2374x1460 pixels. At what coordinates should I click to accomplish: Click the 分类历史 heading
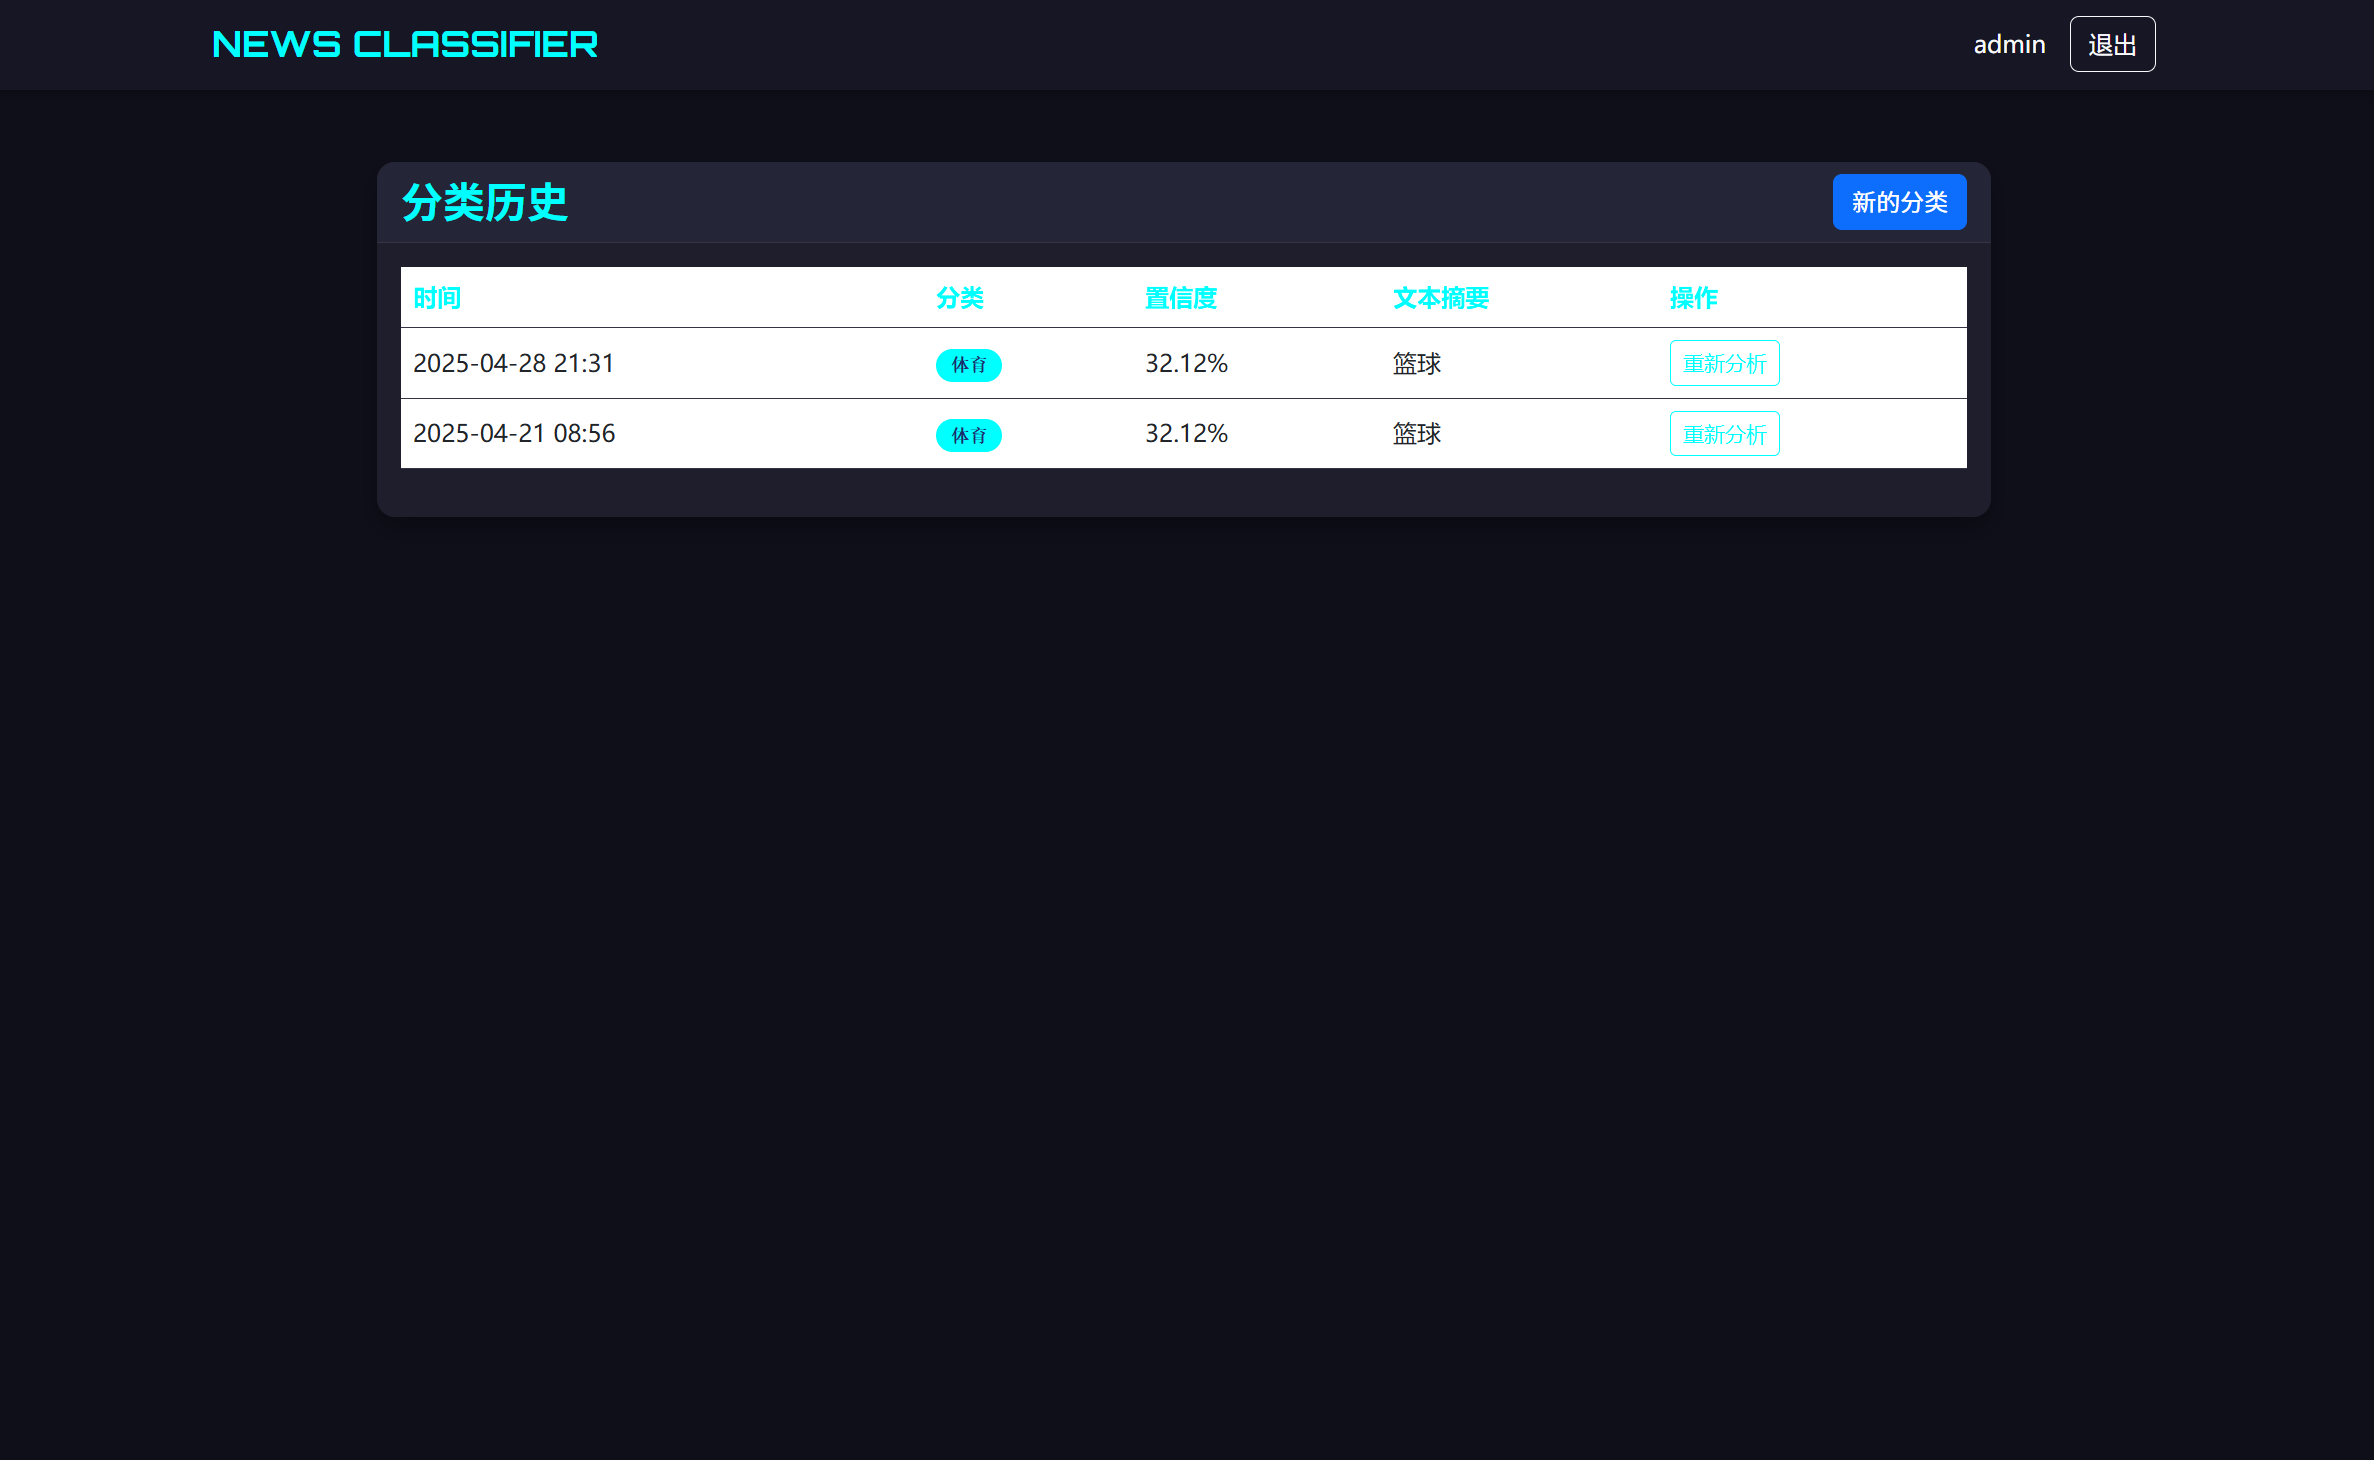485,203
